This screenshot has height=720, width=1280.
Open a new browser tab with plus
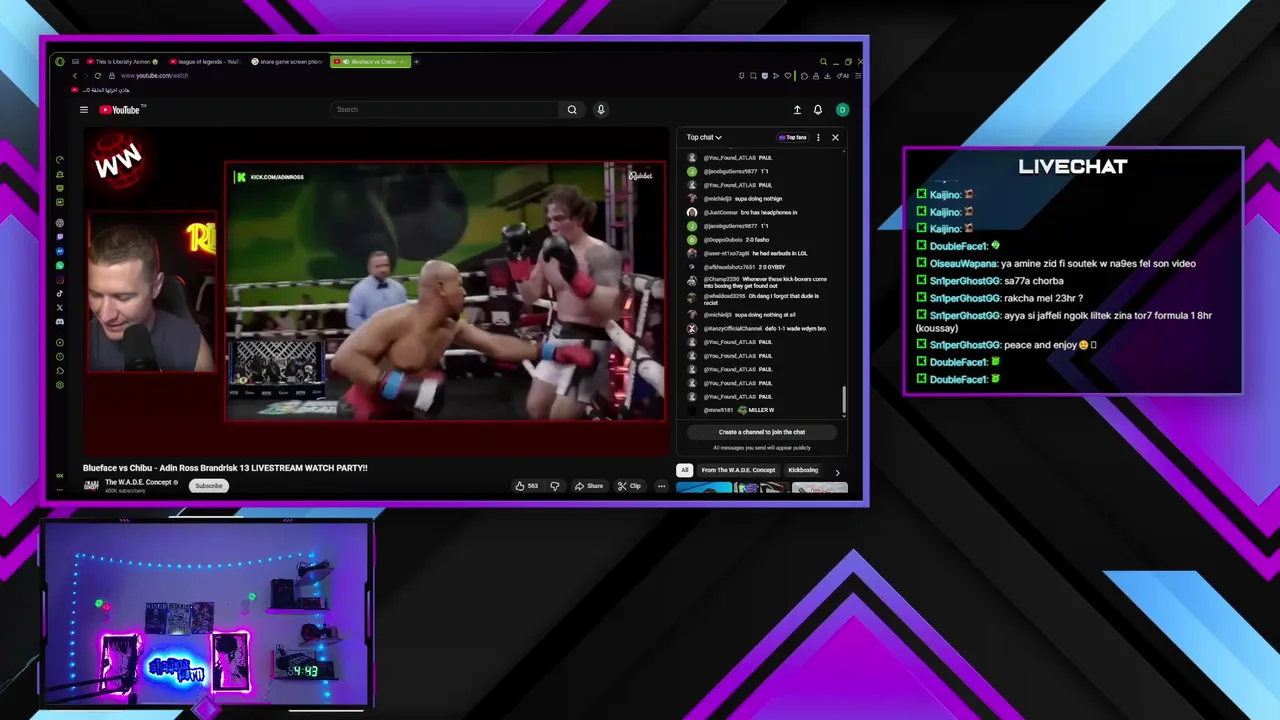[417, 62]
